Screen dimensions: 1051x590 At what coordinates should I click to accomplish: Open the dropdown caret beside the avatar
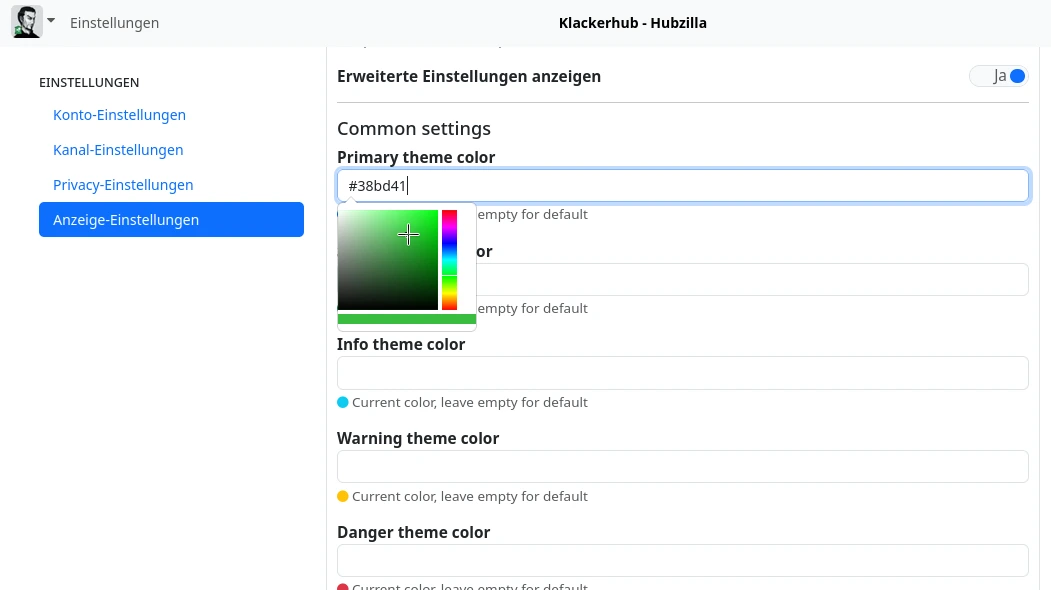(x=51, y=21)
